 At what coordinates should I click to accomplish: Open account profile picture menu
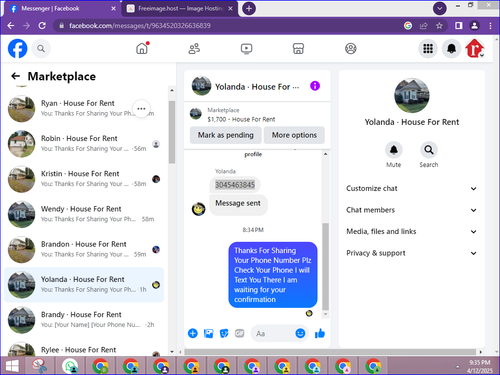point(475,49)
